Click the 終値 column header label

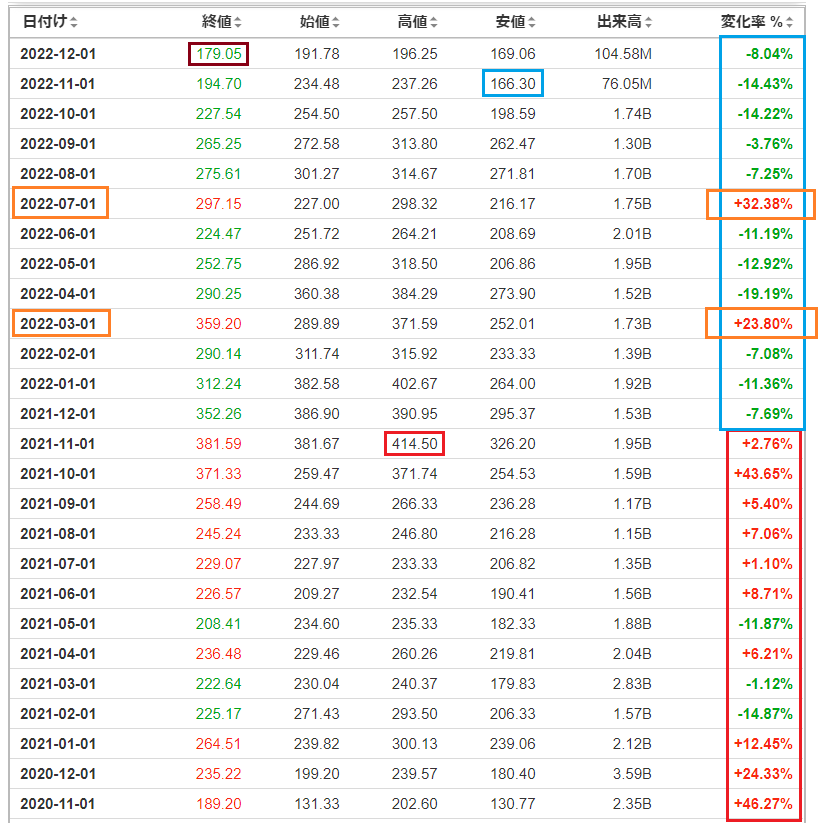pos(217,22)
